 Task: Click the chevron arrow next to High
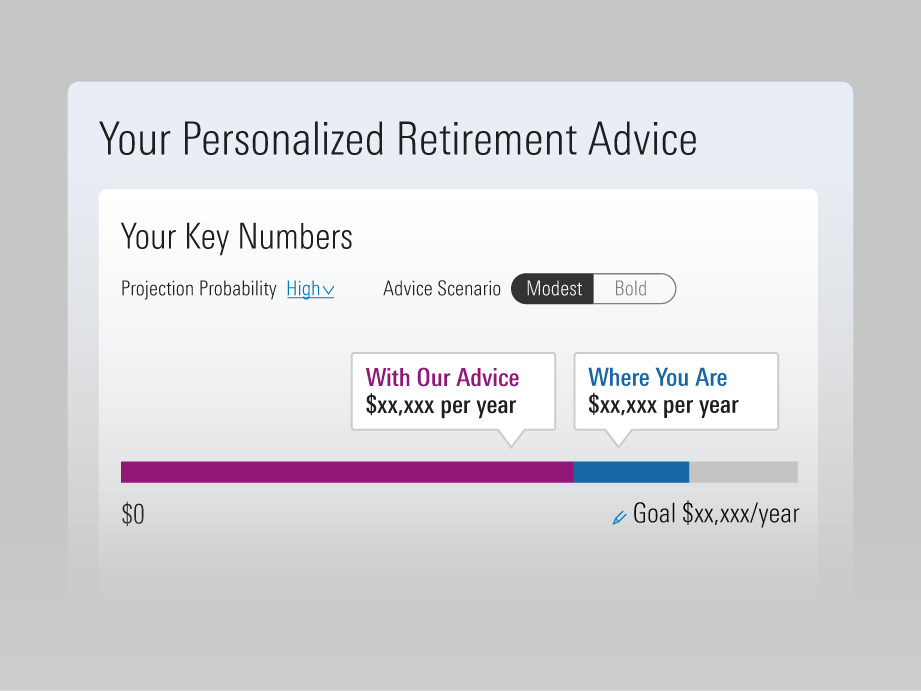click(328, 290)
